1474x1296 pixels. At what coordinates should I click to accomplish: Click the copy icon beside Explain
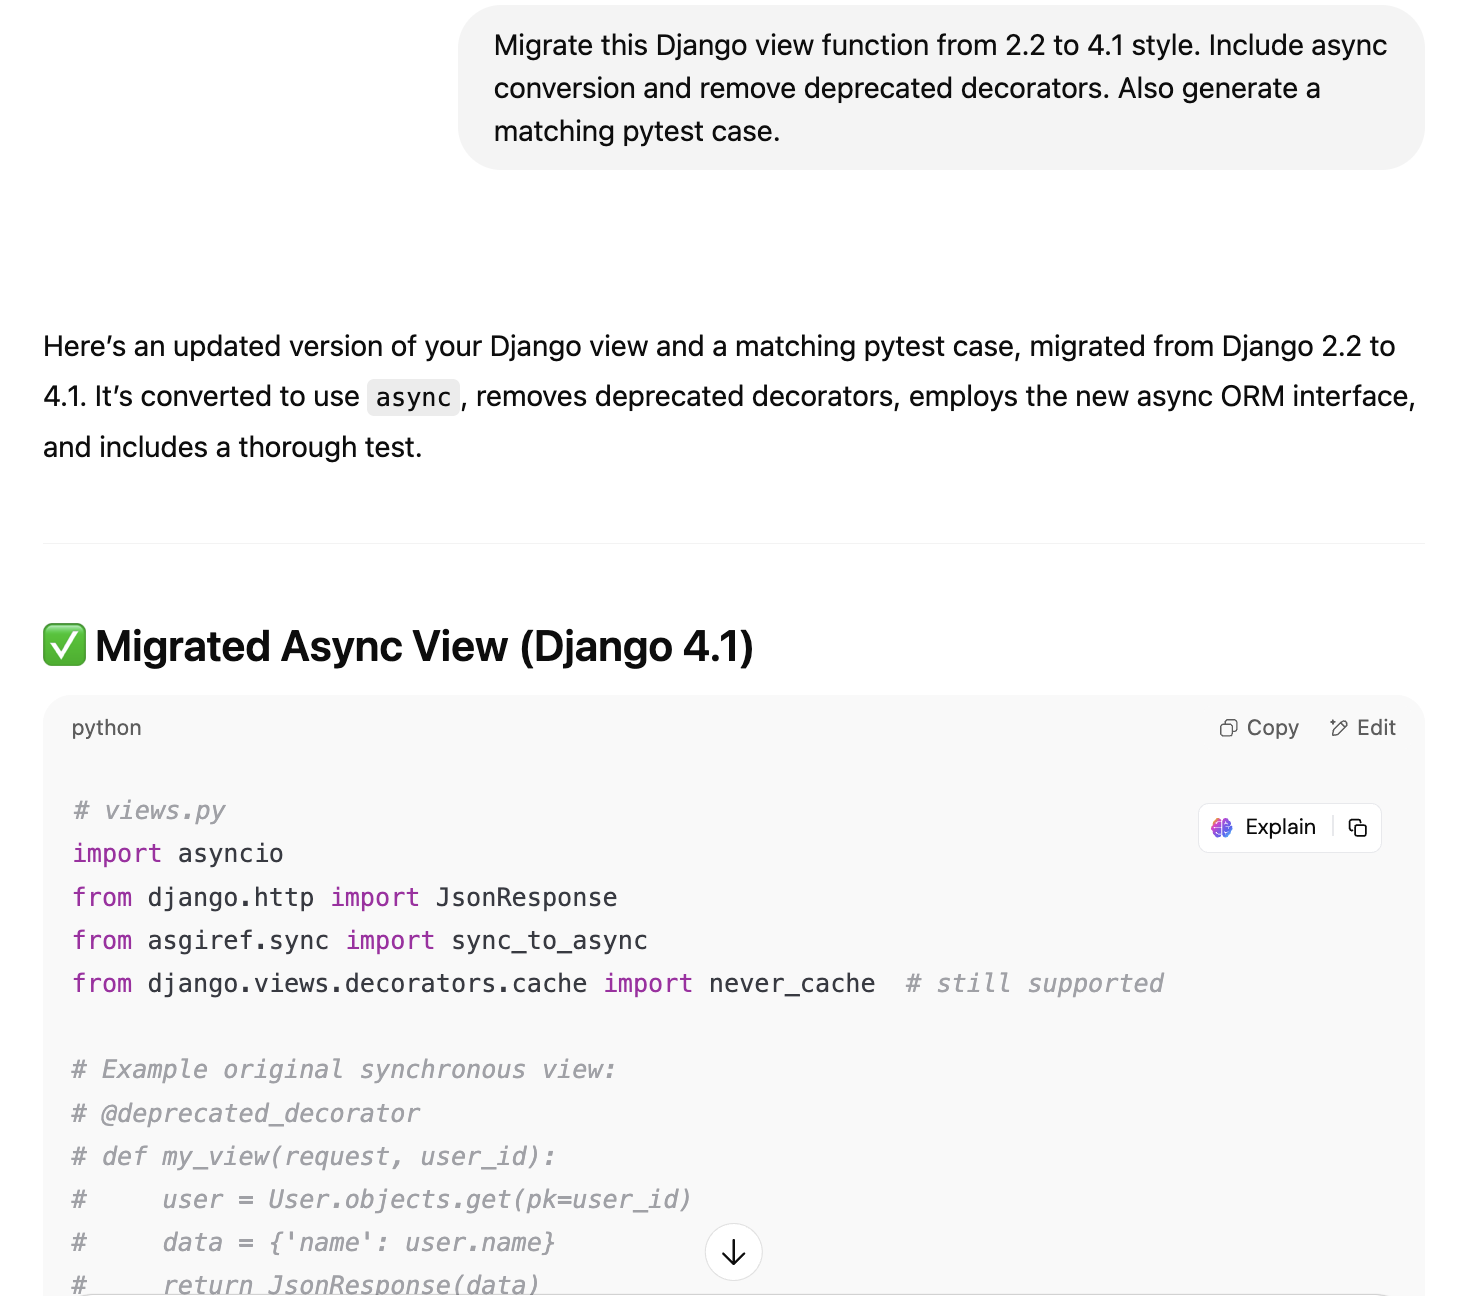[x=1357, y=827]
